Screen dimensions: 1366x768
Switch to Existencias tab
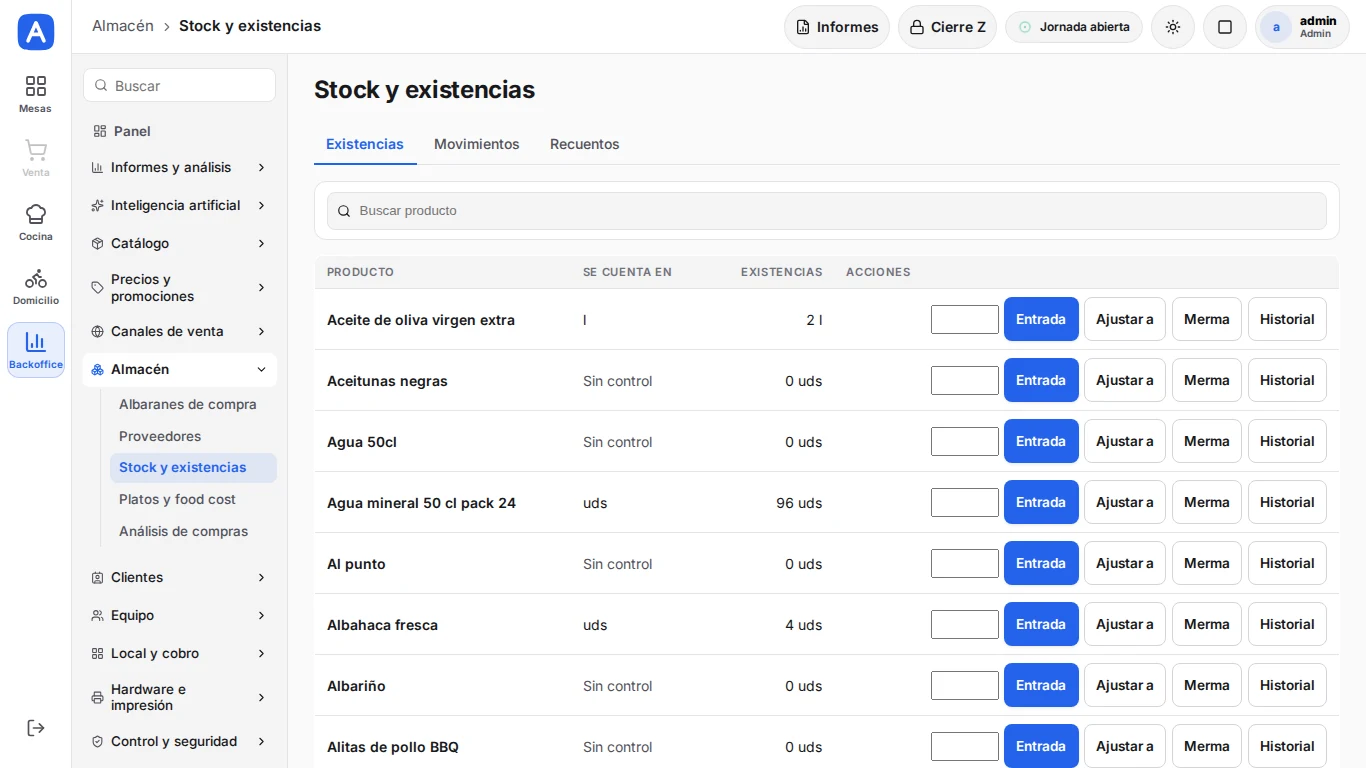[x=365, y=144]
